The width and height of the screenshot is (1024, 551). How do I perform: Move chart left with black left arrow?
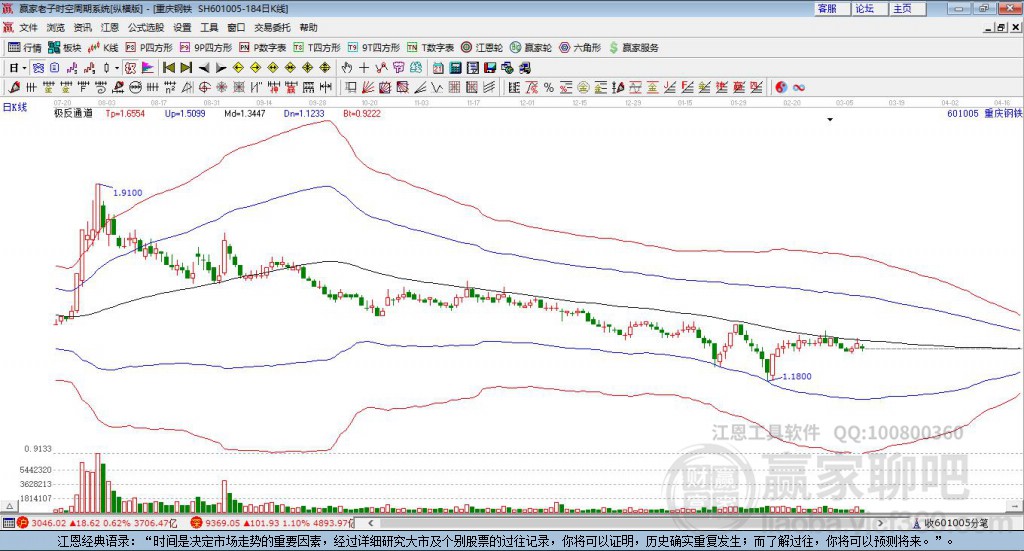(204, 68)
